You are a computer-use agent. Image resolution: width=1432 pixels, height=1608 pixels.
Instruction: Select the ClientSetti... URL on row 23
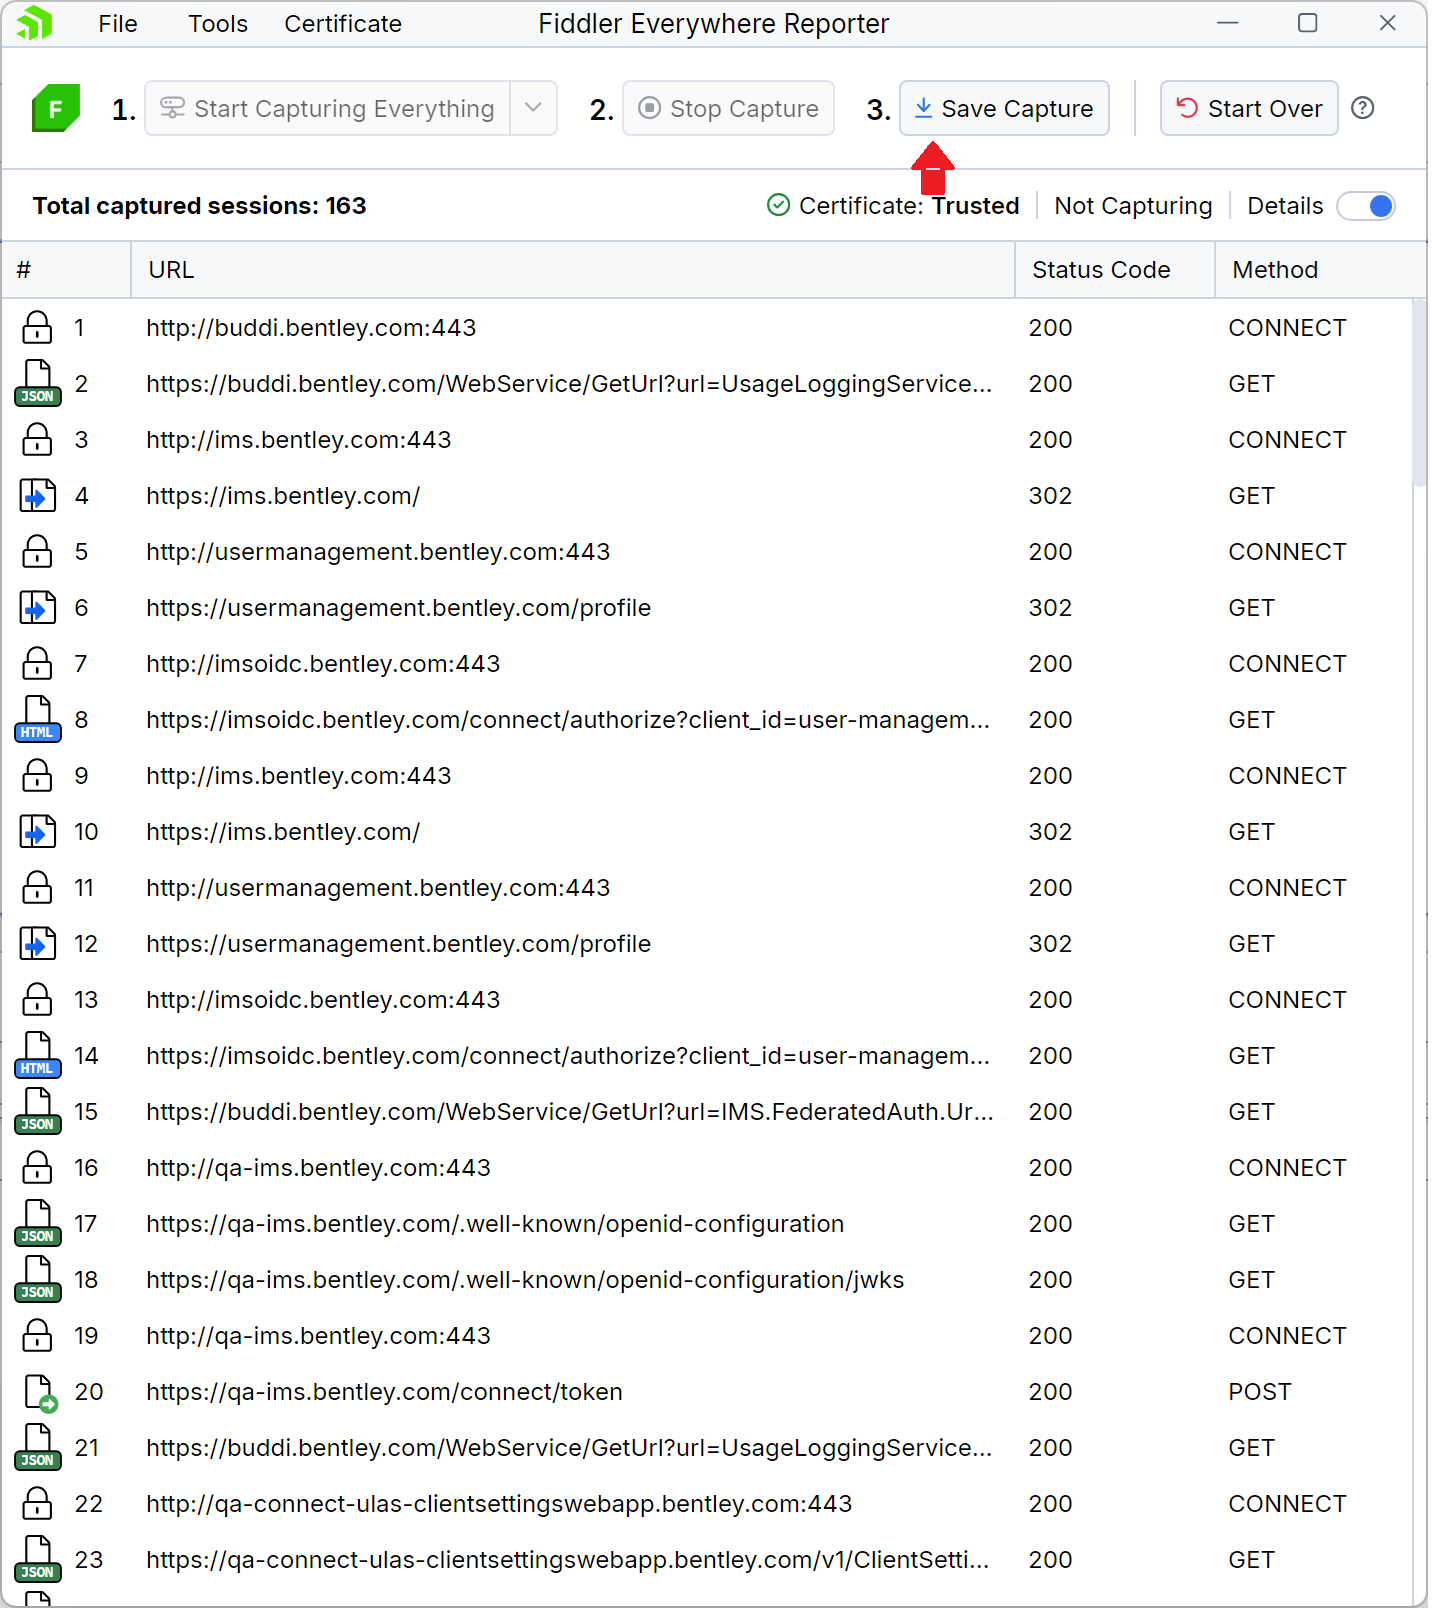point(568,1559)
